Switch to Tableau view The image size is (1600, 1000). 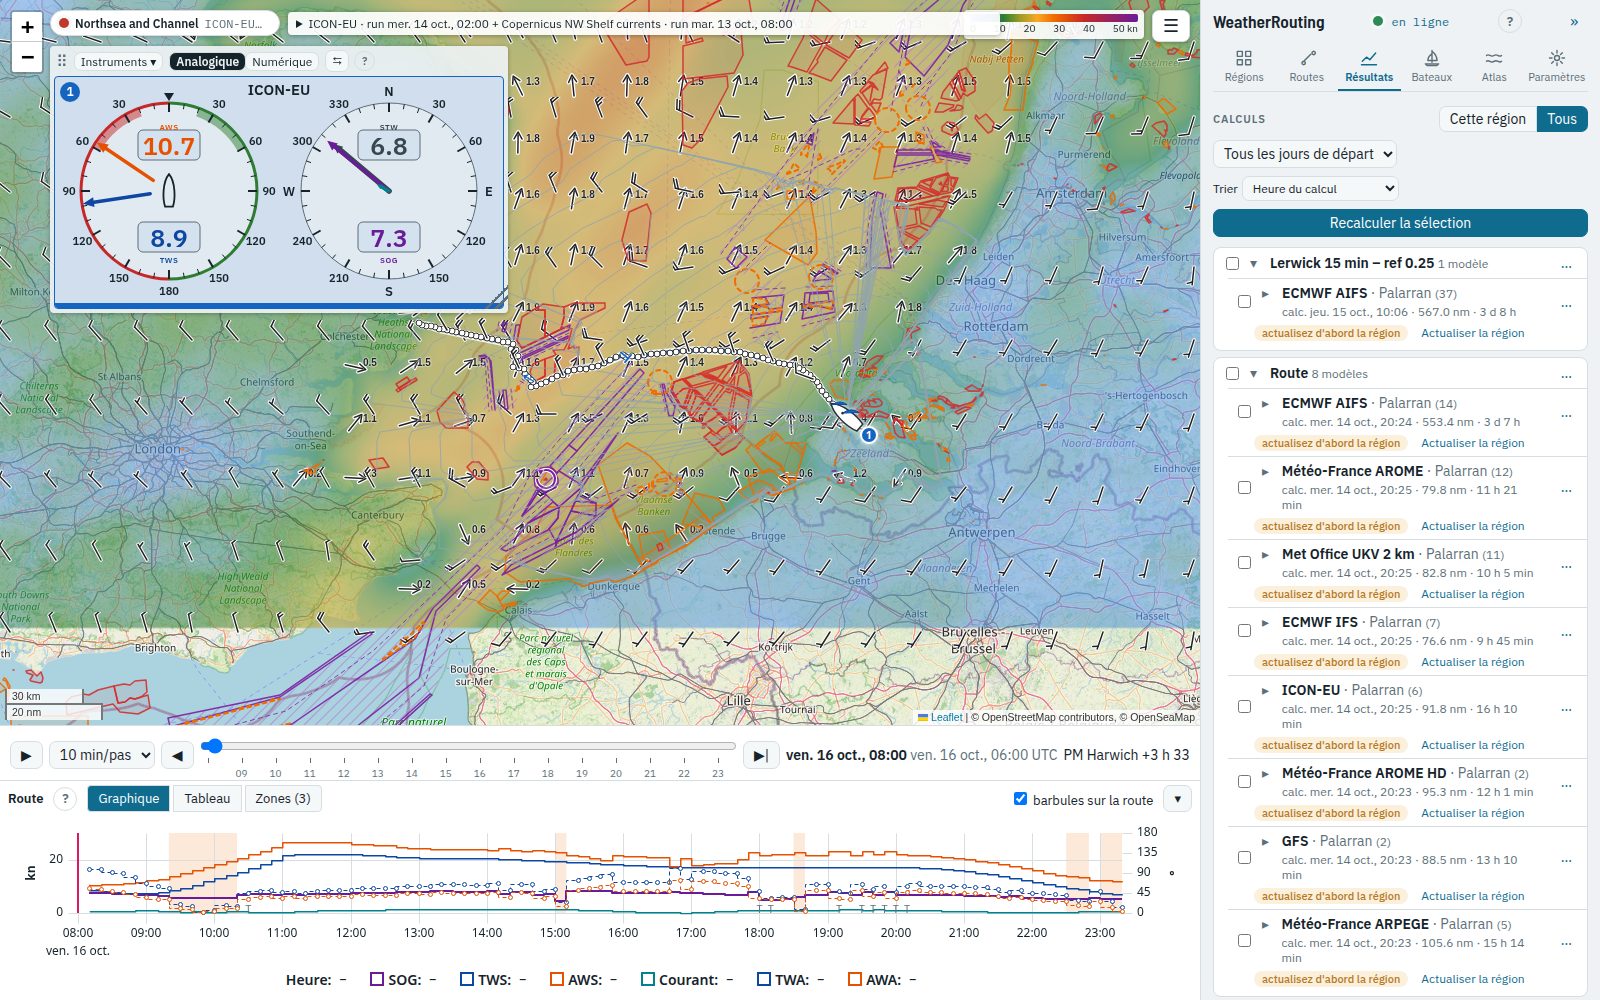pos(207,798)
